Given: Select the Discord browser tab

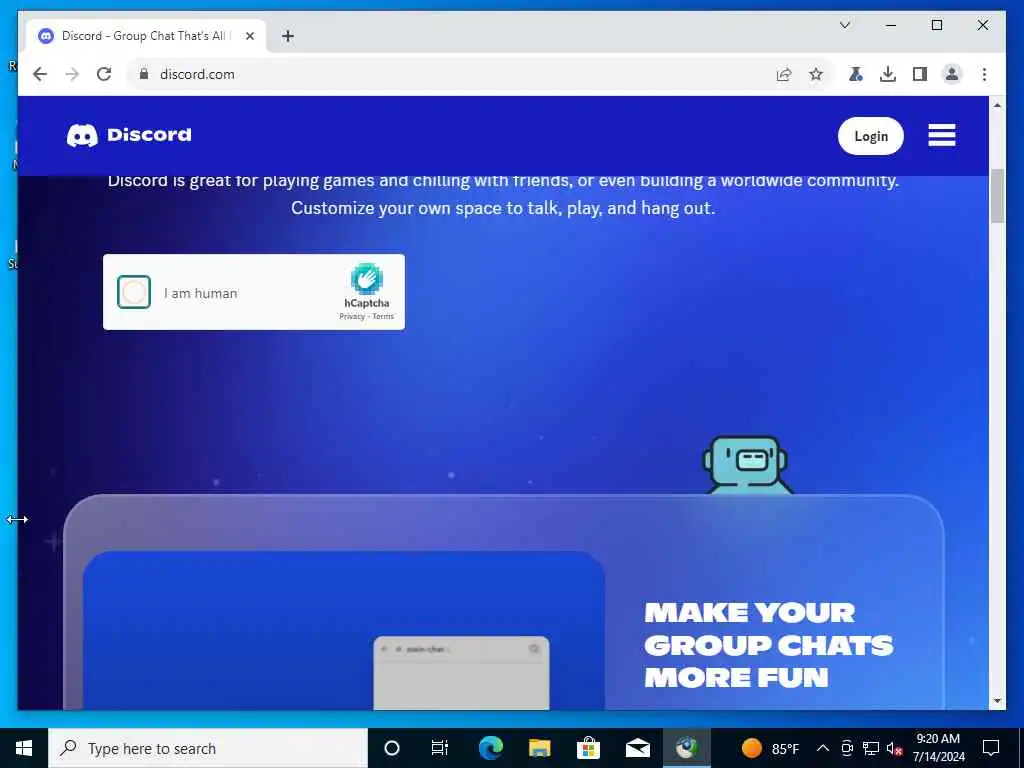Looking at the screenshot, I should tap(145, 36).
